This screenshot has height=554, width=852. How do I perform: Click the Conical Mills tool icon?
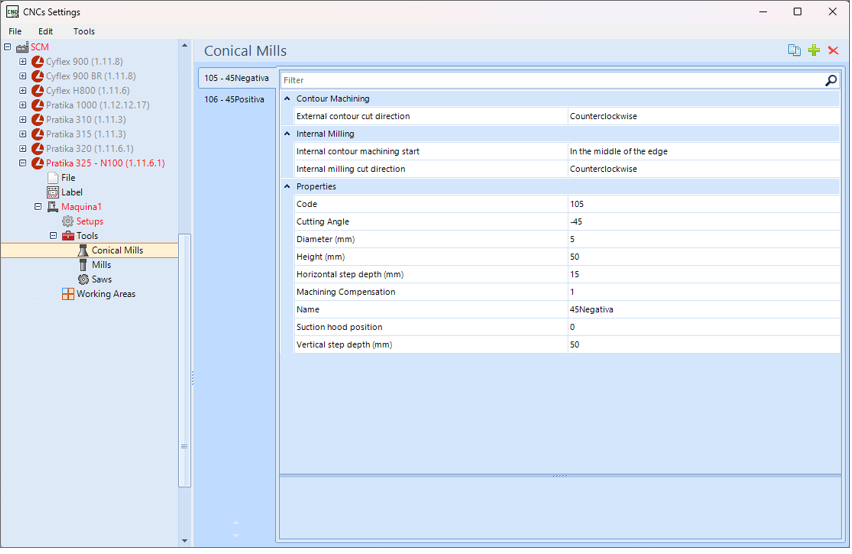[x=83, y=250]
